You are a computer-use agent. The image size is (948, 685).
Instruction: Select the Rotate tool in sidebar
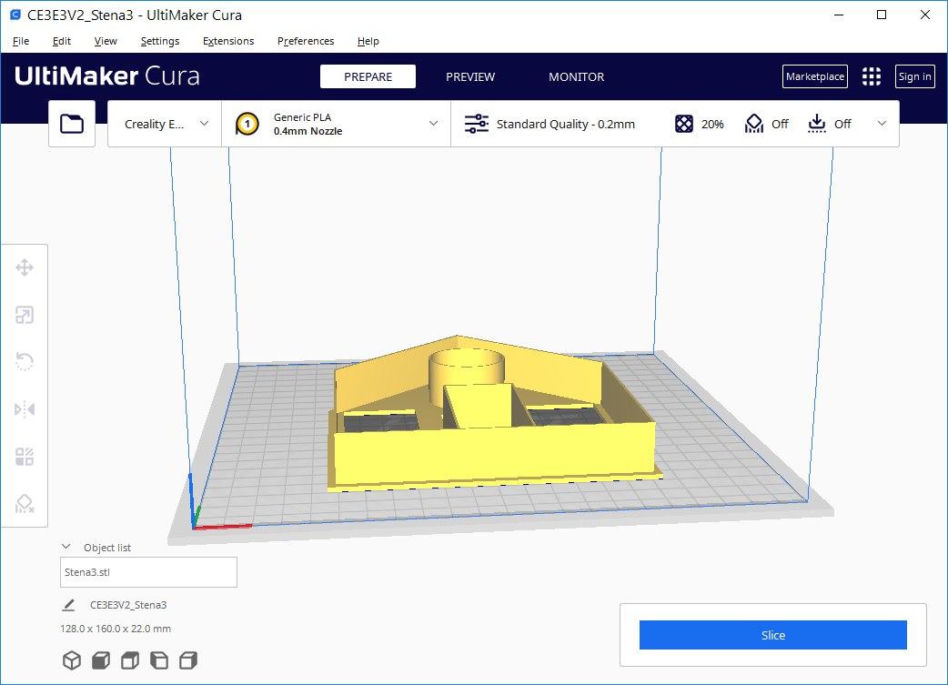24,362
